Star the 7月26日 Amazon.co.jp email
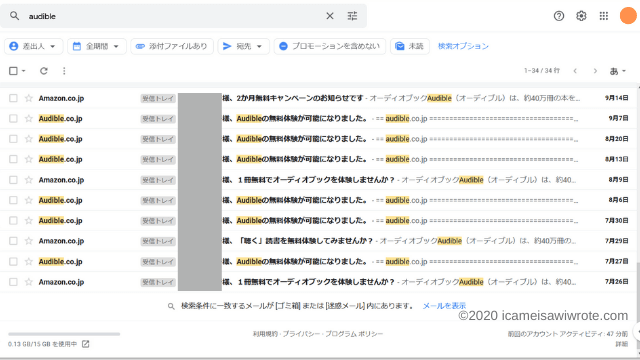 (x=29, y=282)
